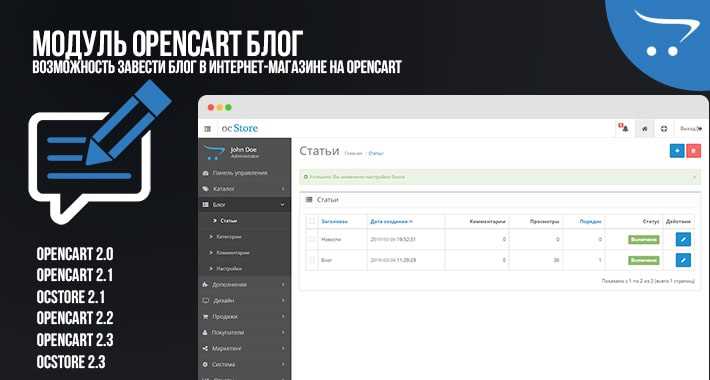Click the Выход logout link
Viewport: 710px width, 380px height.
tap(691, 129)
